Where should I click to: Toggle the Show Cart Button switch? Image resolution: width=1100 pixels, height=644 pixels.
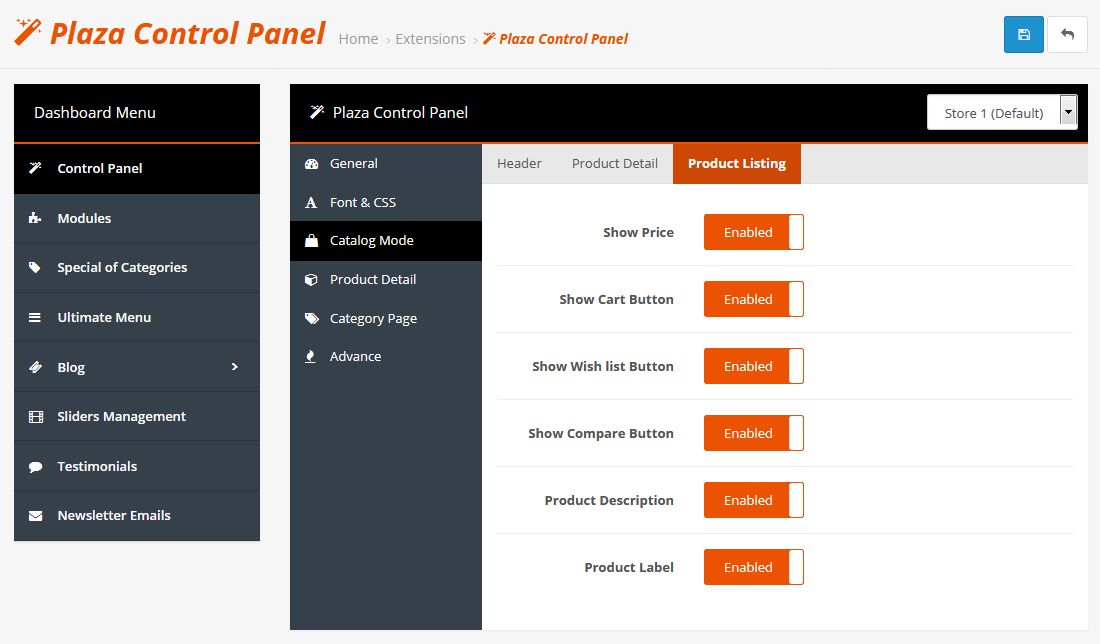753,299
